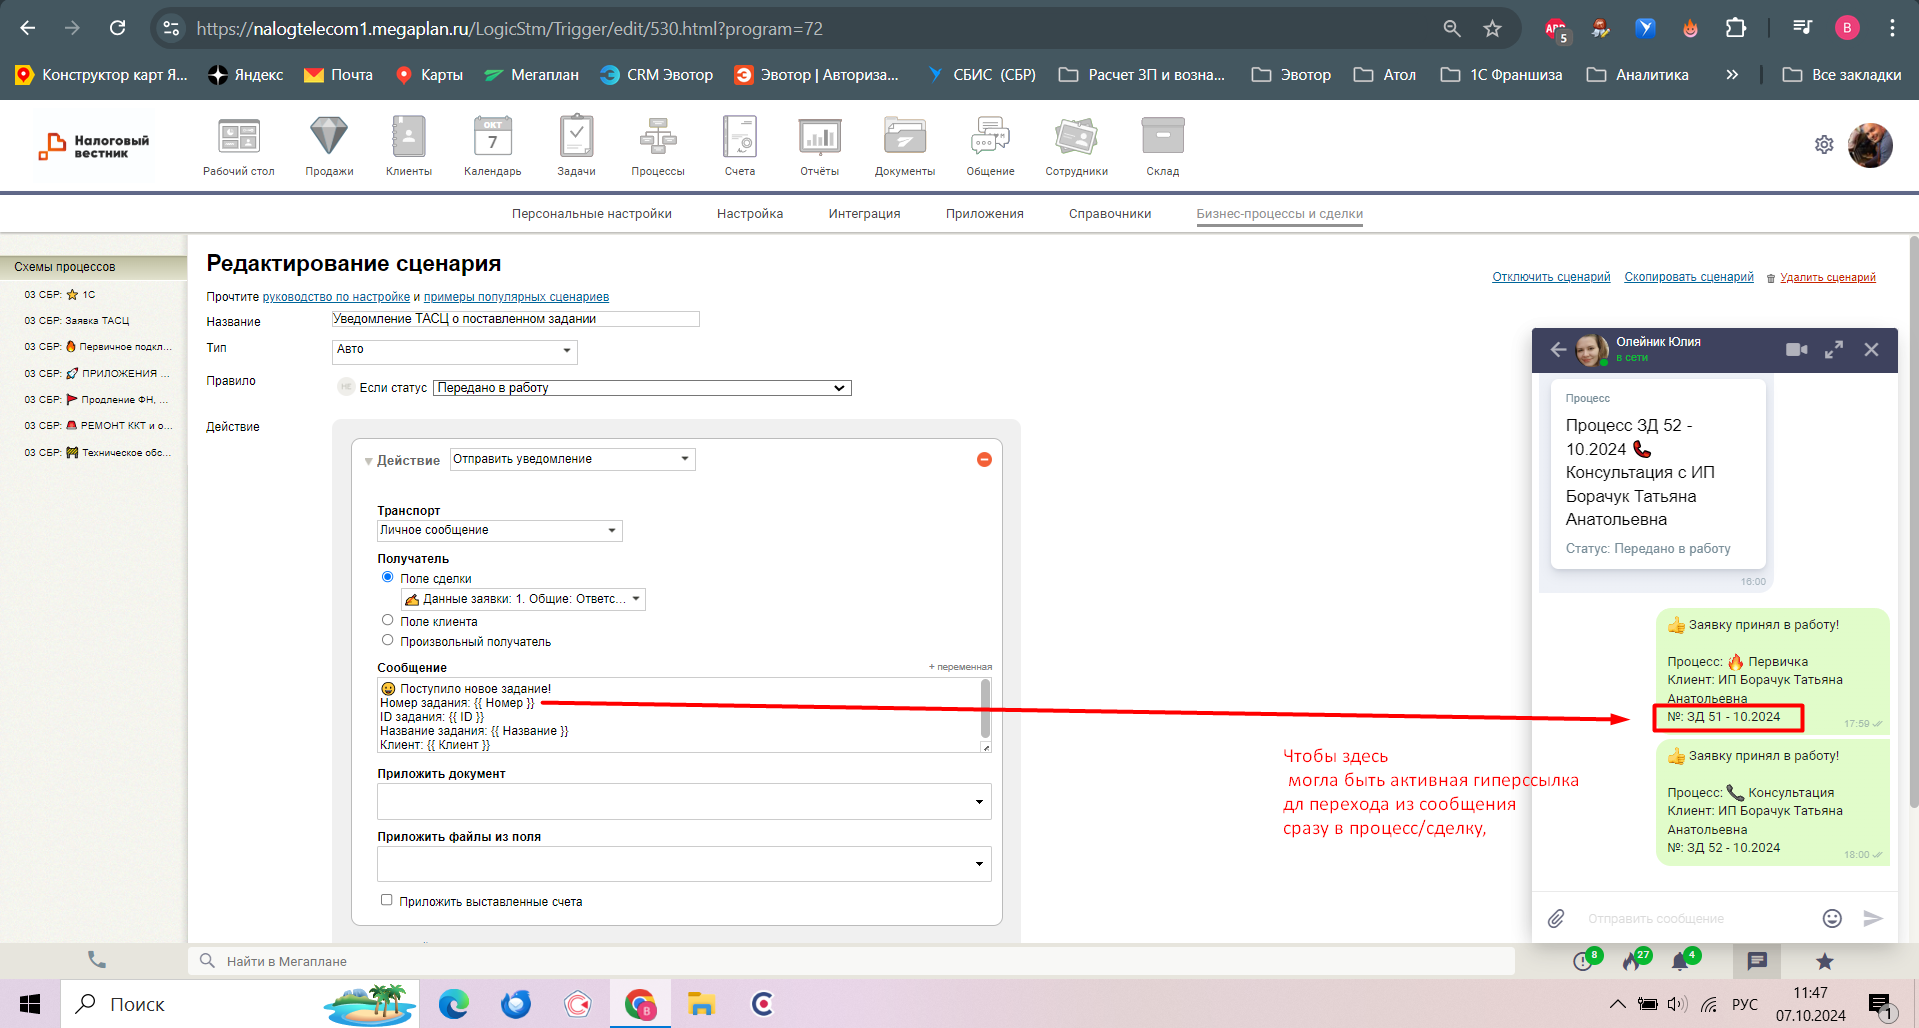Click user profile avatar top right
The height and width of the screenshot is (1028, 1919).
pos(1870,146)
